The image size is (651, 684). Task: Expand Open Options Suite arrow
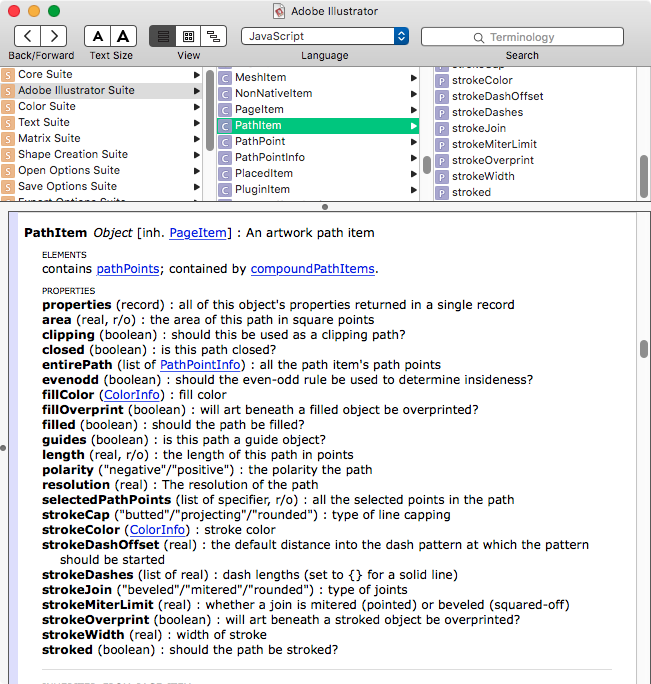coord(197,171)
